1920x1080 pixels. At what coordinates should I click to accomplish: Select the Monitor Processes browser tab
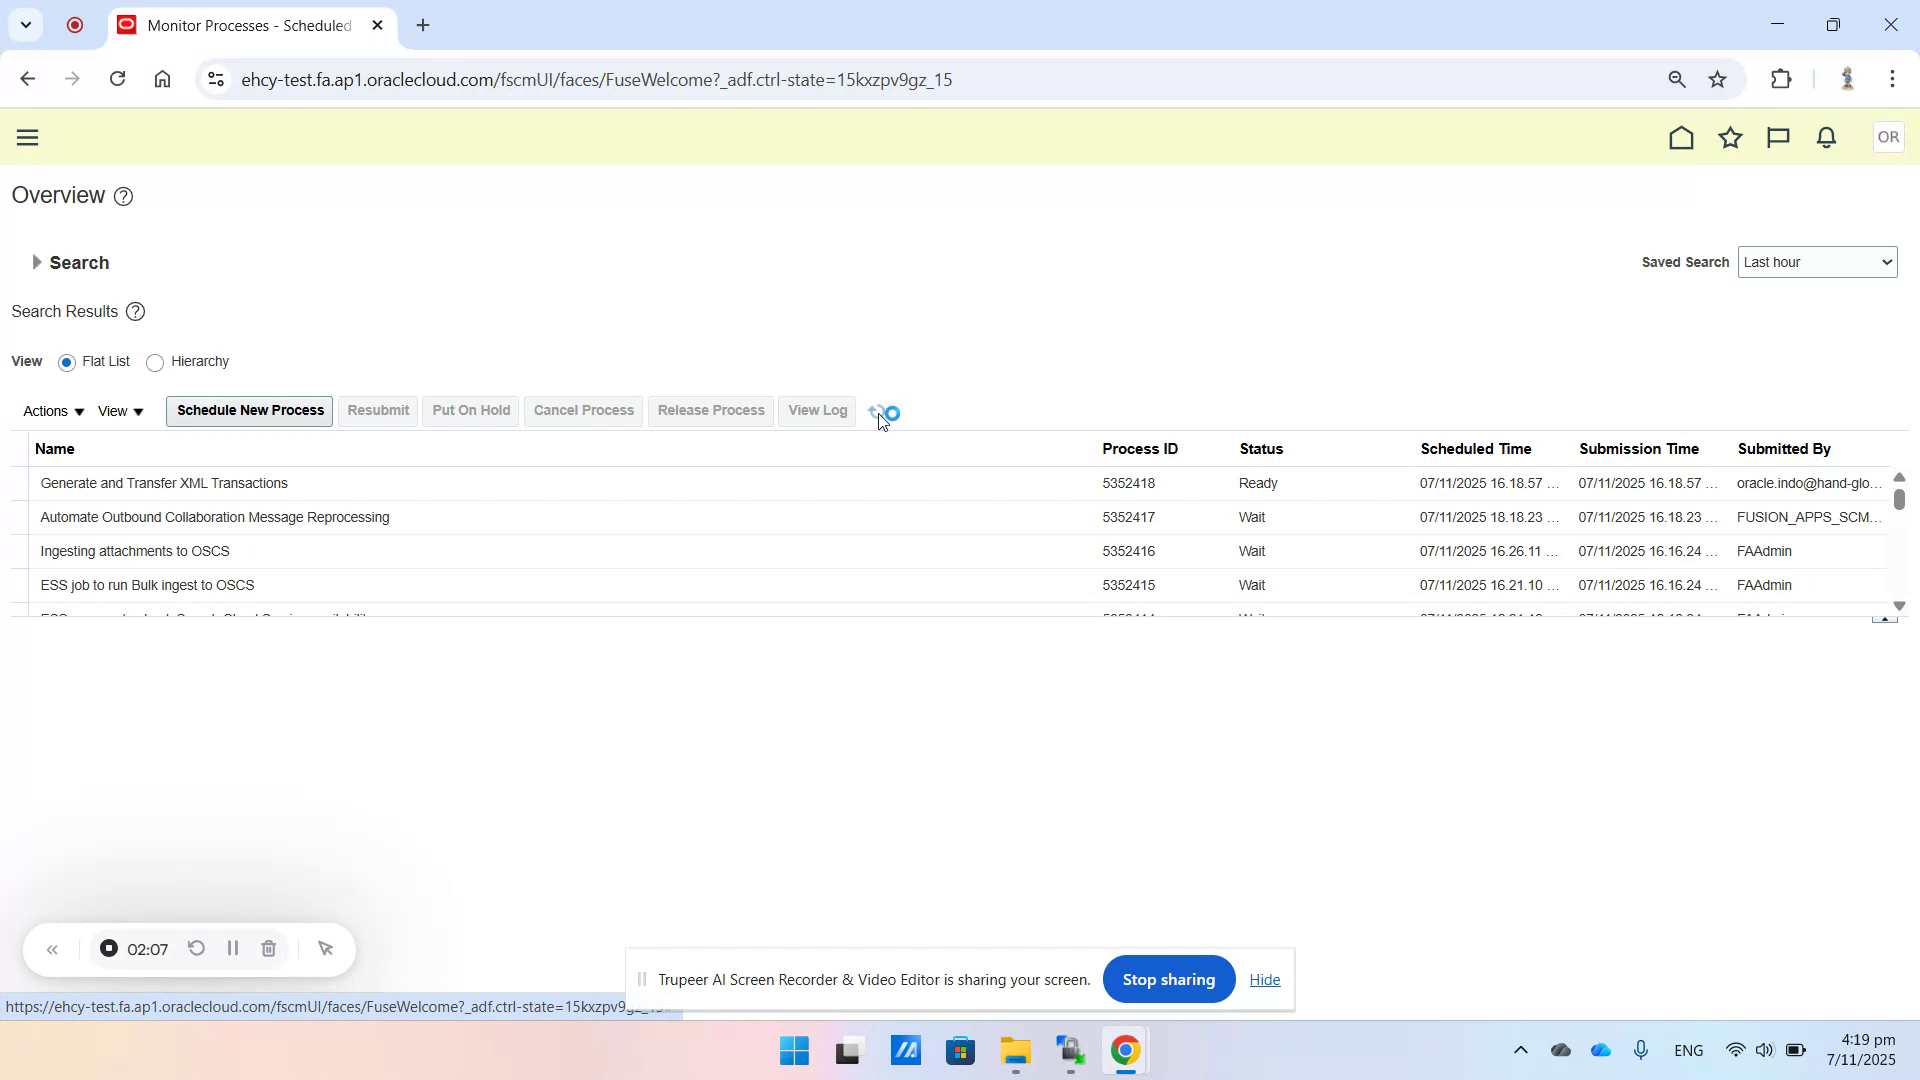coord(240,25)
